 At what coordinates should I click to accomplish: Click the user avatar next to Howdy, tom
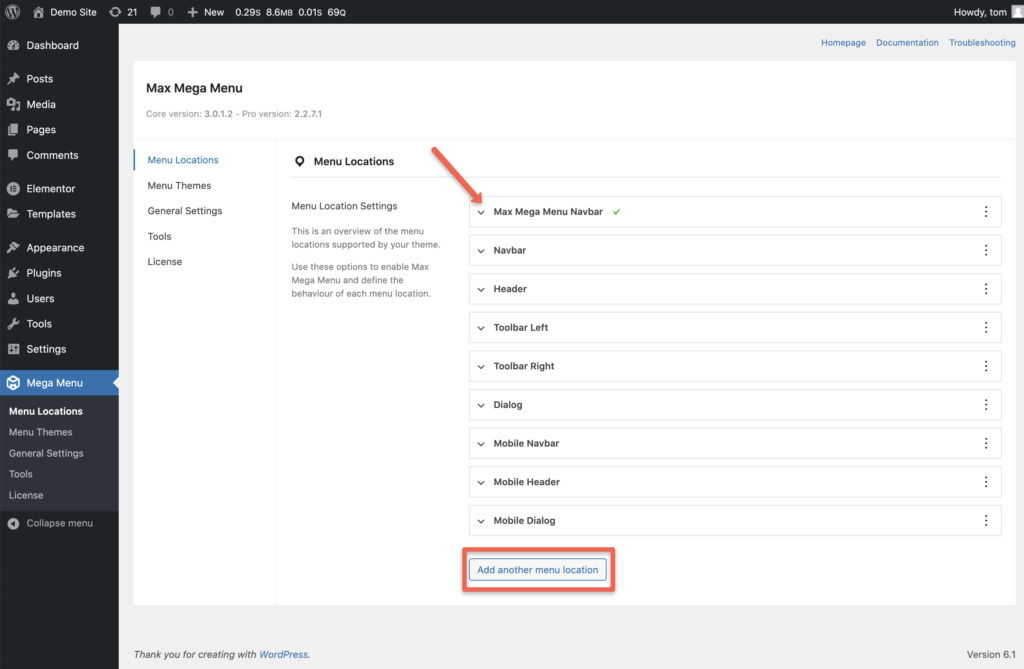point(1016,12)
